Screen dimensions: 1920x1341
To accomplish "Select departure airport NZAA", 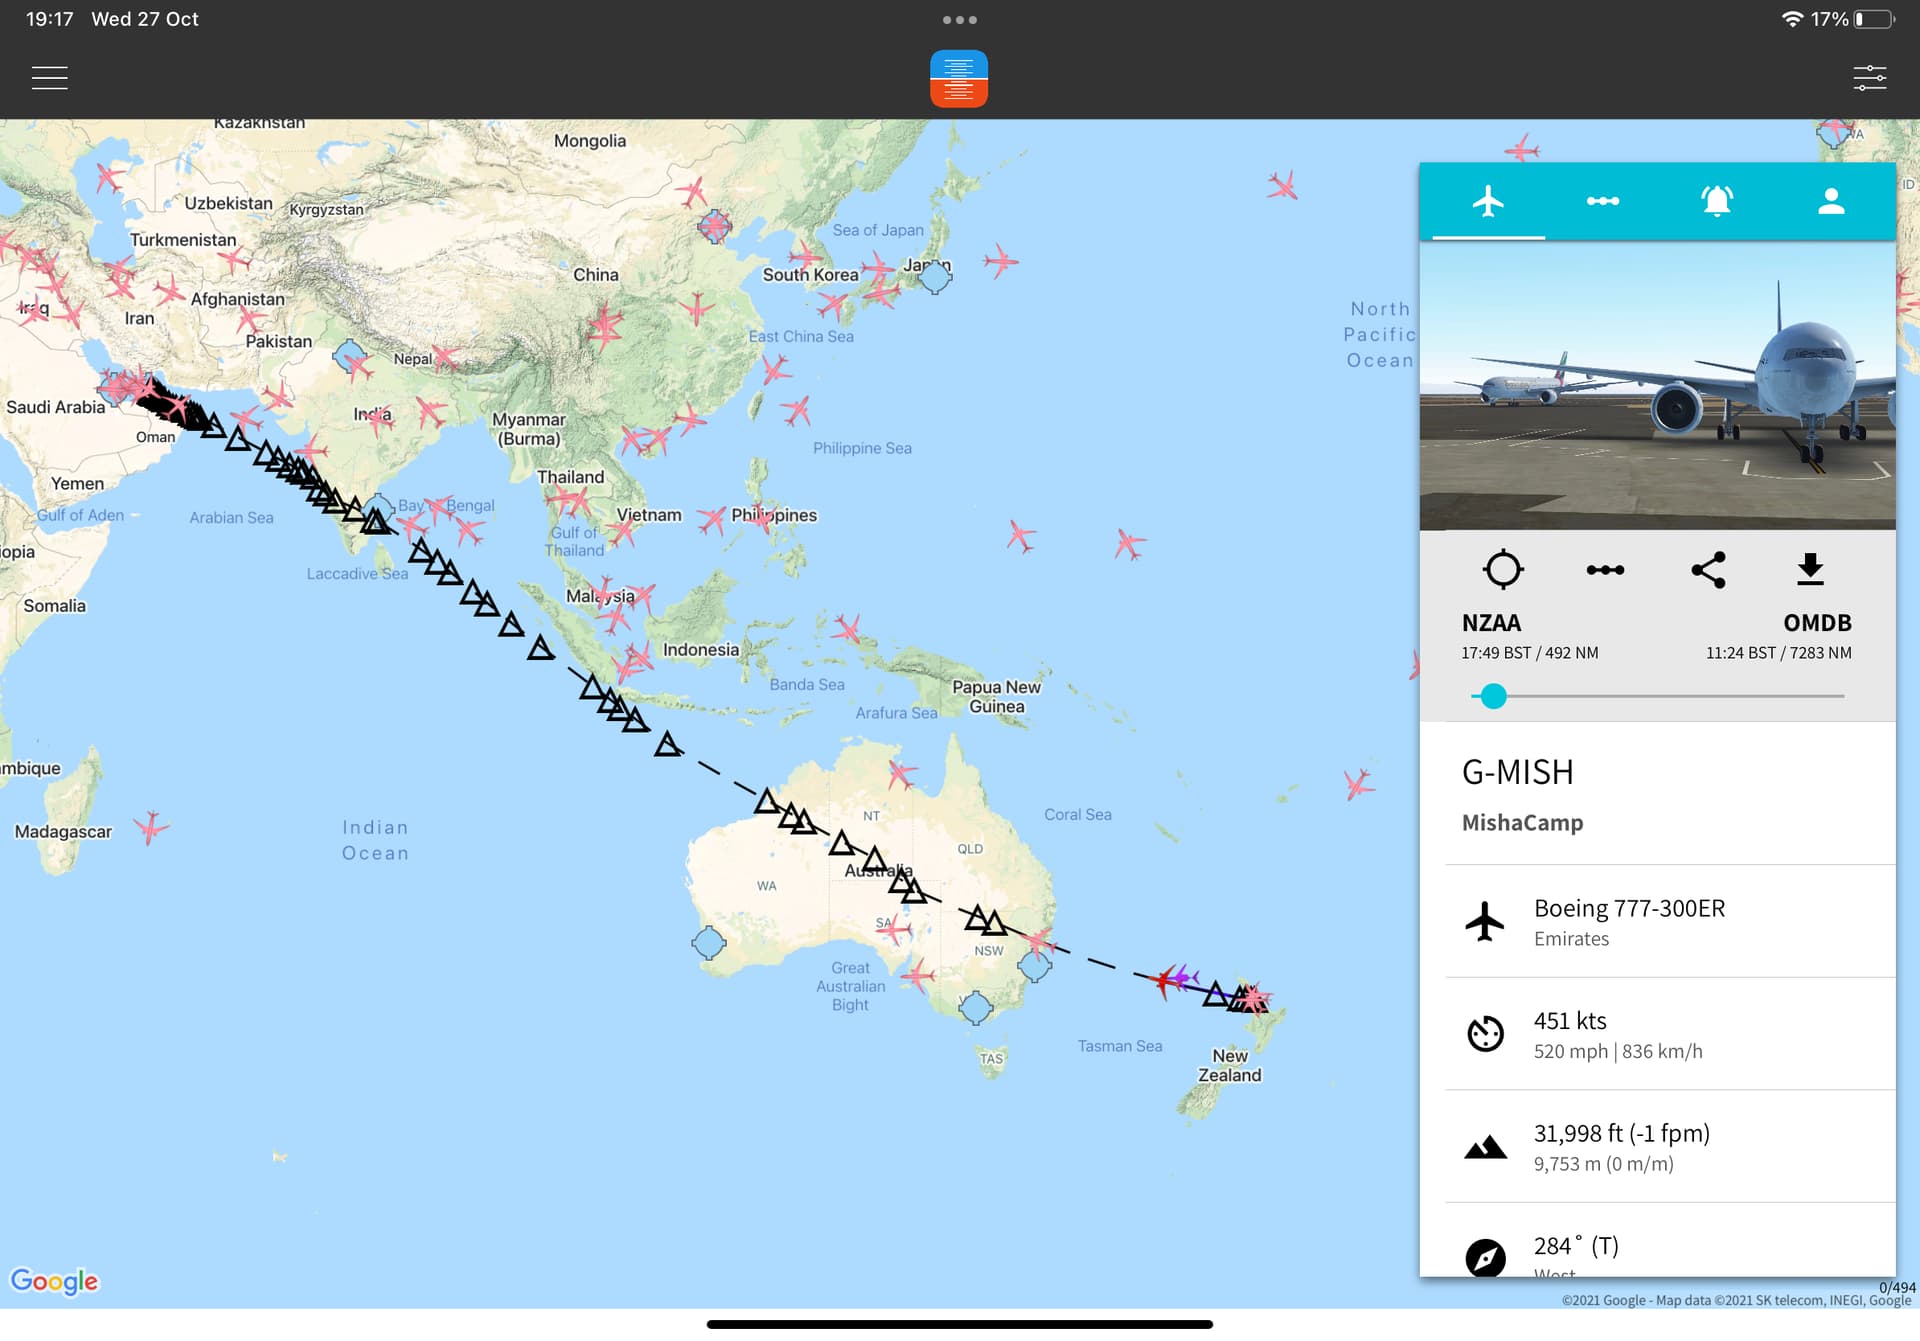I will 1491,623.
